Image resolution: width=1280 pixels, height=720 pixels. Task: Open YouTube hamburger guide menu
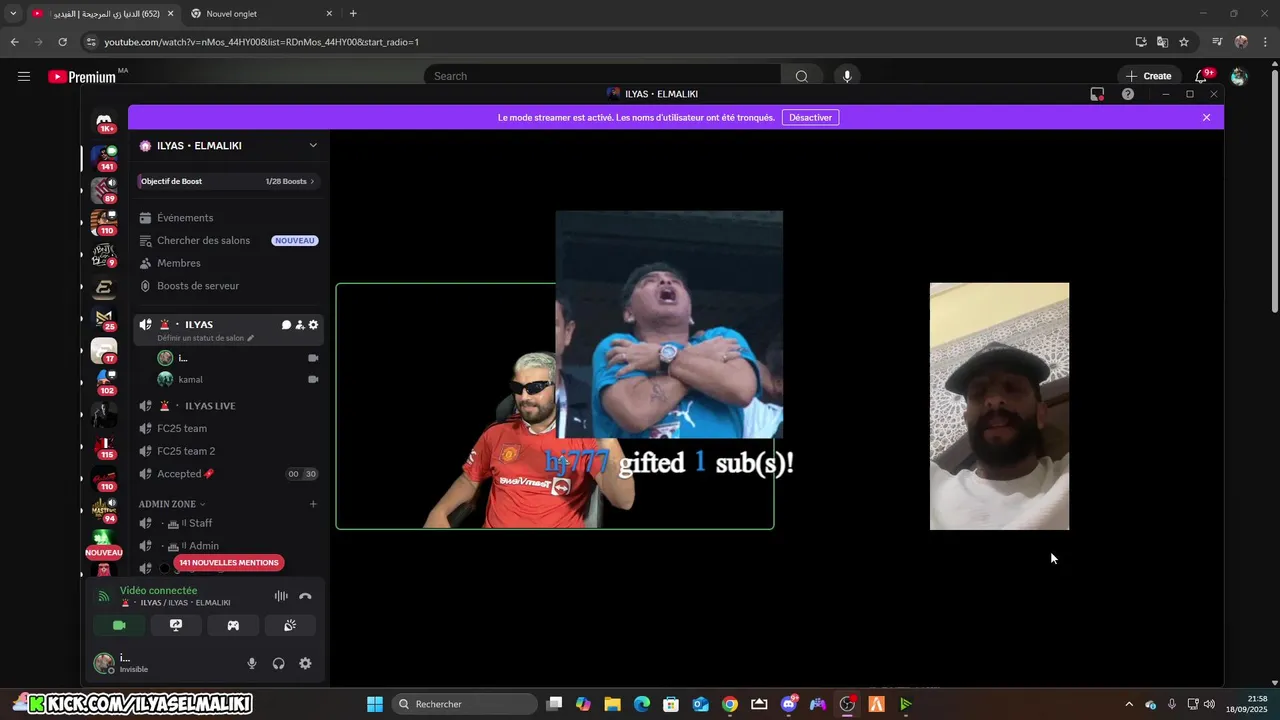[24, 76]
